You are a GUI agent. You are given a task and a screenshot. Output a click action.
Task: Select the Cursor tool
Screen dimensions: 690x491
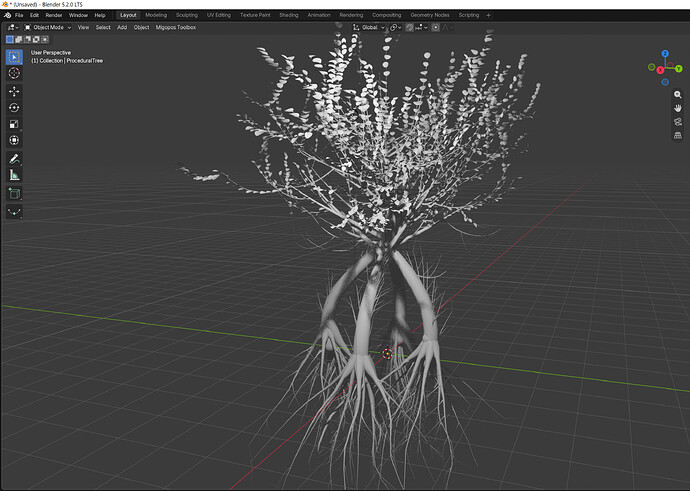[x=14, y=73]
